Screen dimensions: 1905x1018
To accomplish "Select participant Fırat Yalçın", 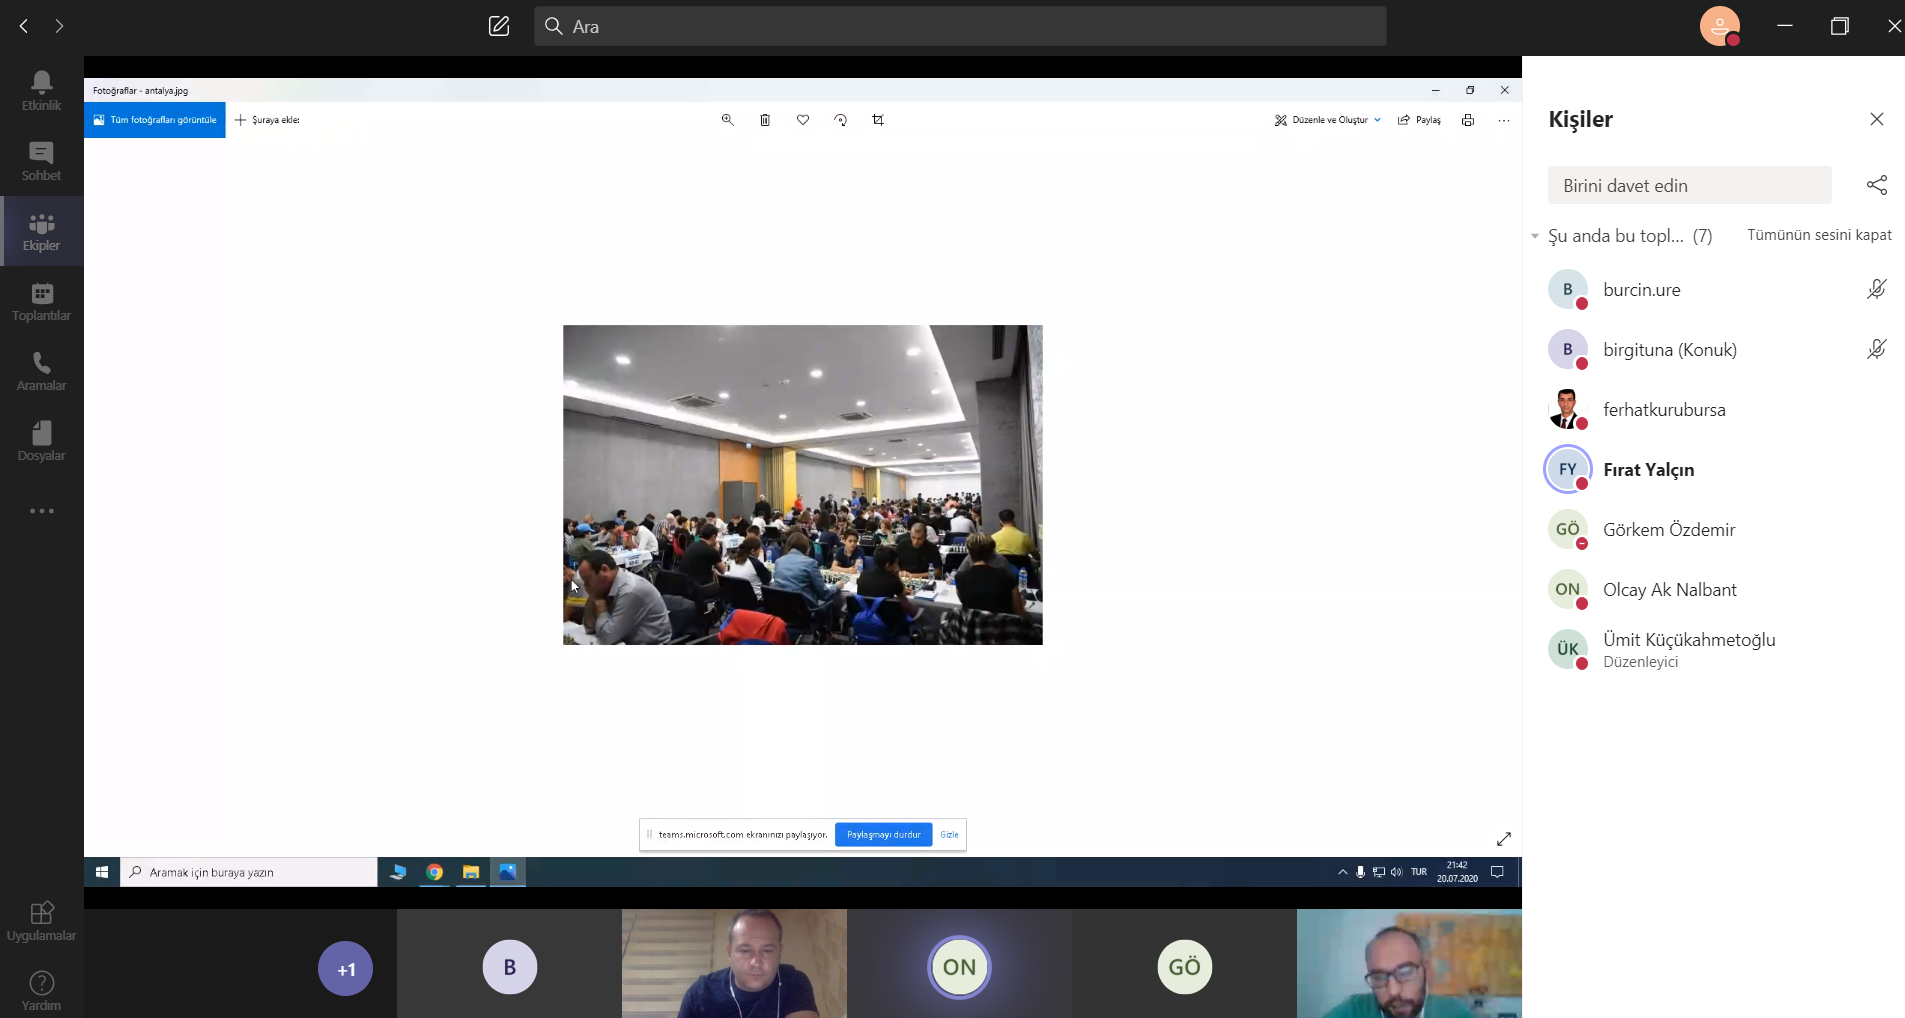I will 1714,469.
